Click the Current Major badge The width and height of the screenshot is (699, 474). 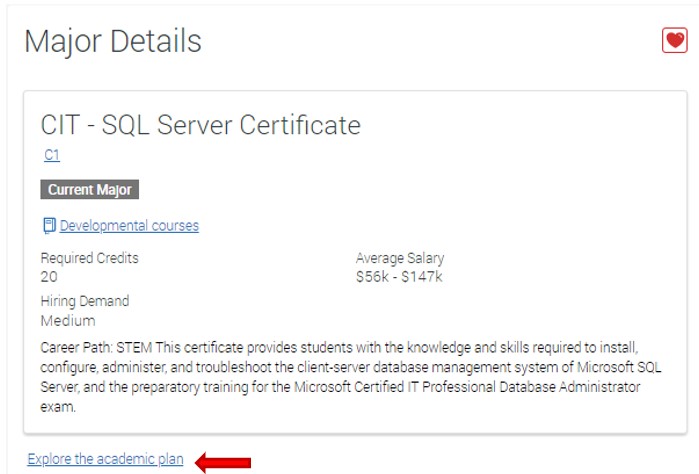tap(90, 190)
